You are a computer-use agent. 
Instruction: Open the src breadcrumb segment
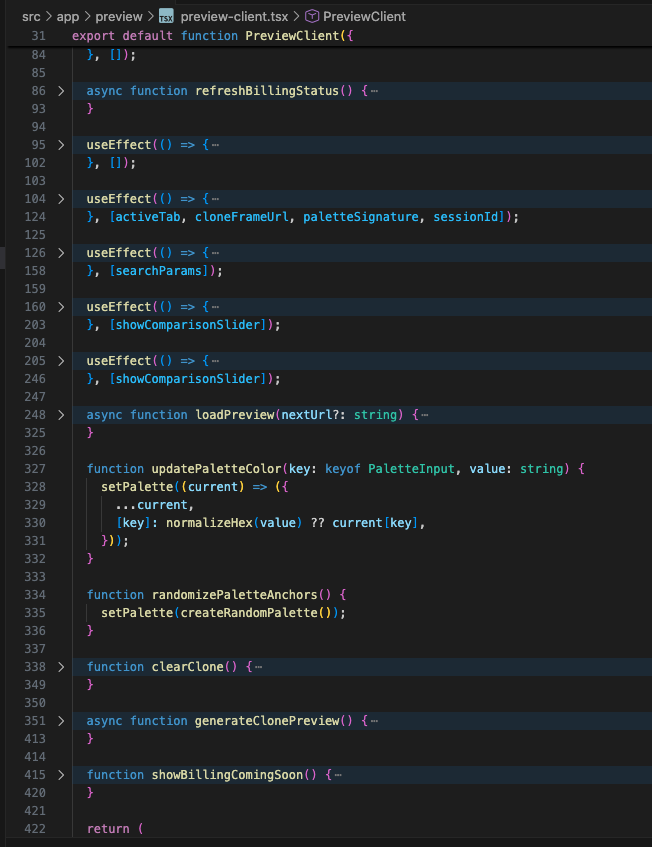31,17
